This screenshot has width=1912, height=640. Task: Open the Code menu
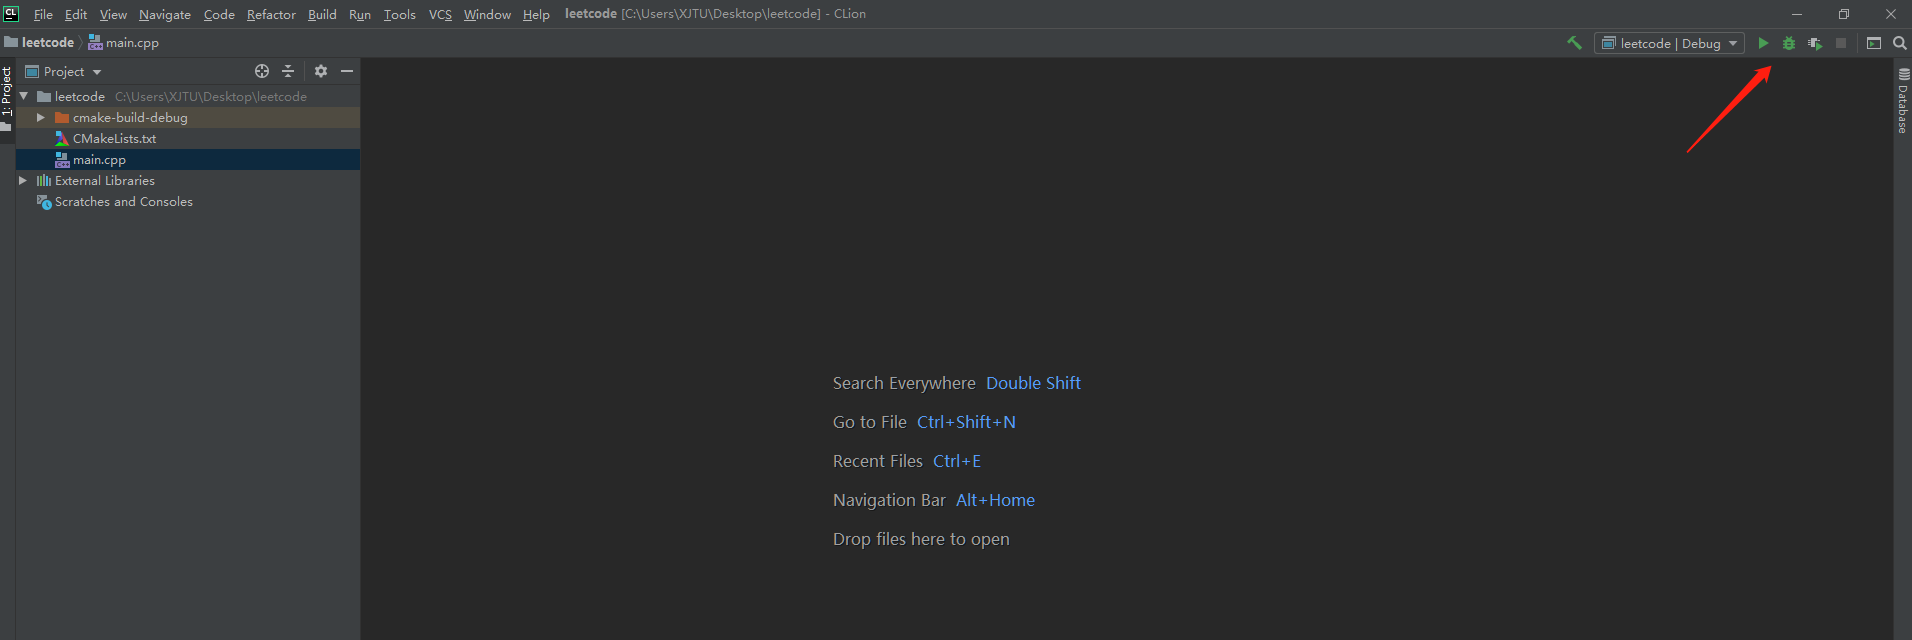219,14
